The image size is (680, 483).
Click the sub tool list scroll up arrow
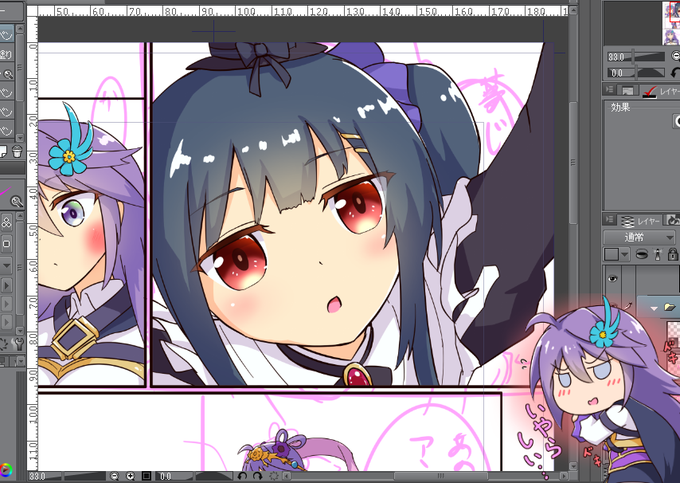click(x=20, y=30)
